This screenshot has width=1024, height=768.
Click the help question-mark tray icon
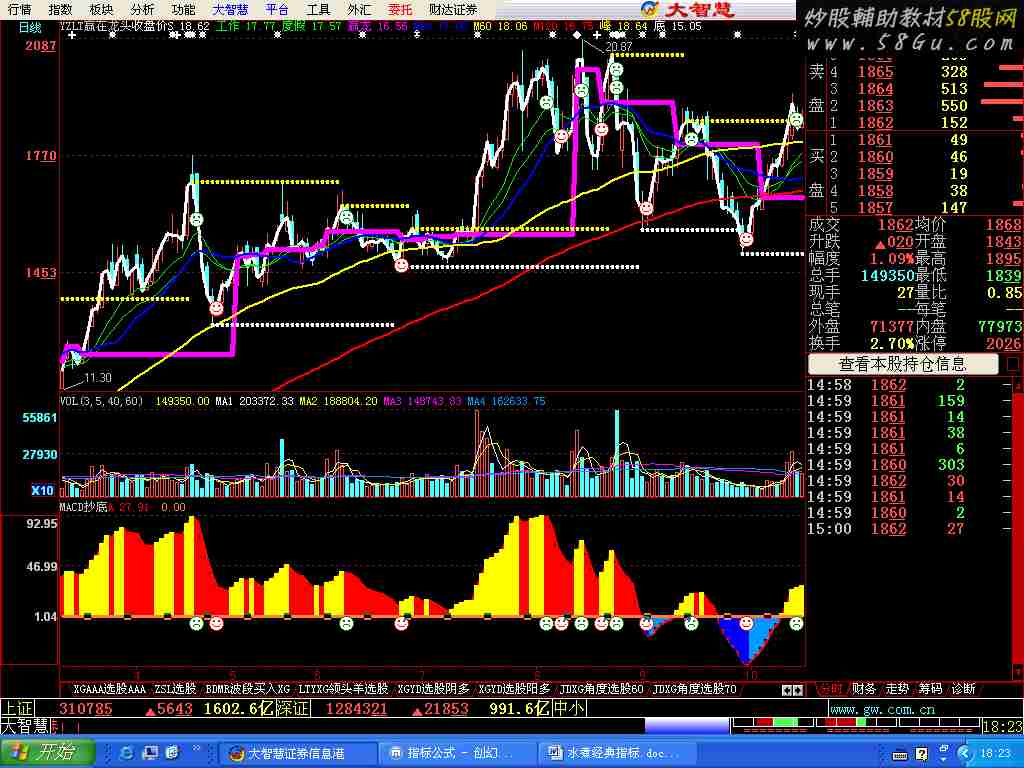(921, 754)
